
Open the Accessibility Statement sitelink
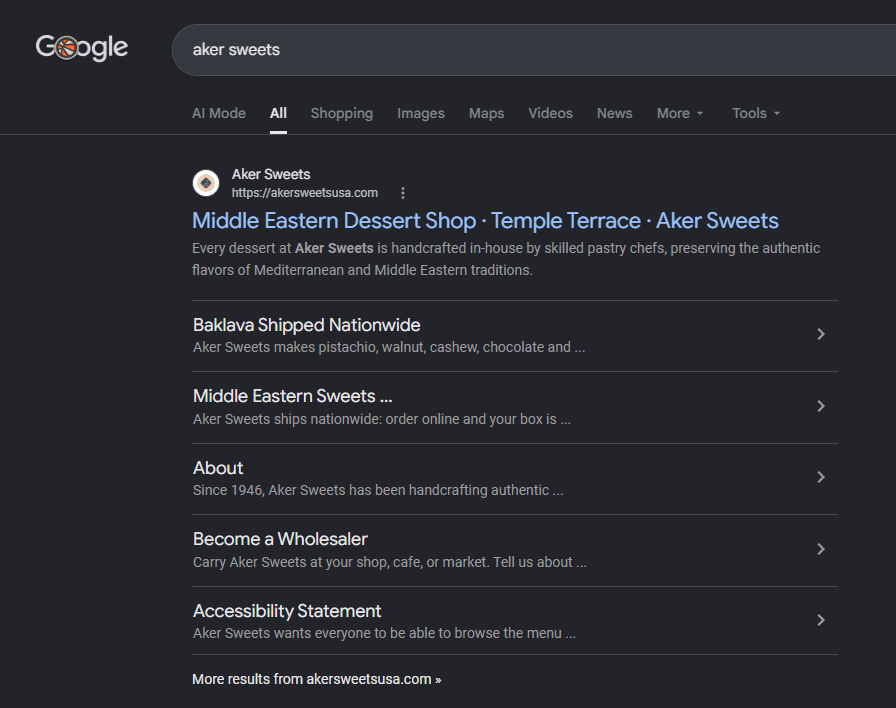pyautogui.click(x=287, y=611)
